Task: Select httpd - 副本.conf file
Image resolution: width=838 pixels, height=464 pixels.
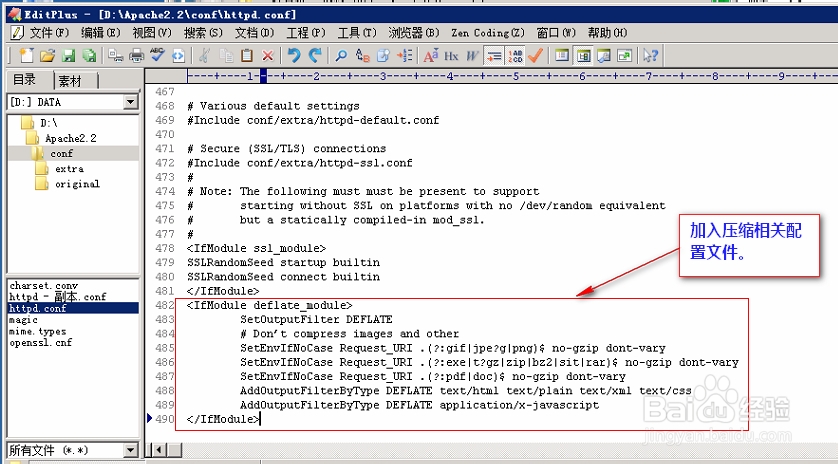Action: pyautogui.click(x=58, y=297)
